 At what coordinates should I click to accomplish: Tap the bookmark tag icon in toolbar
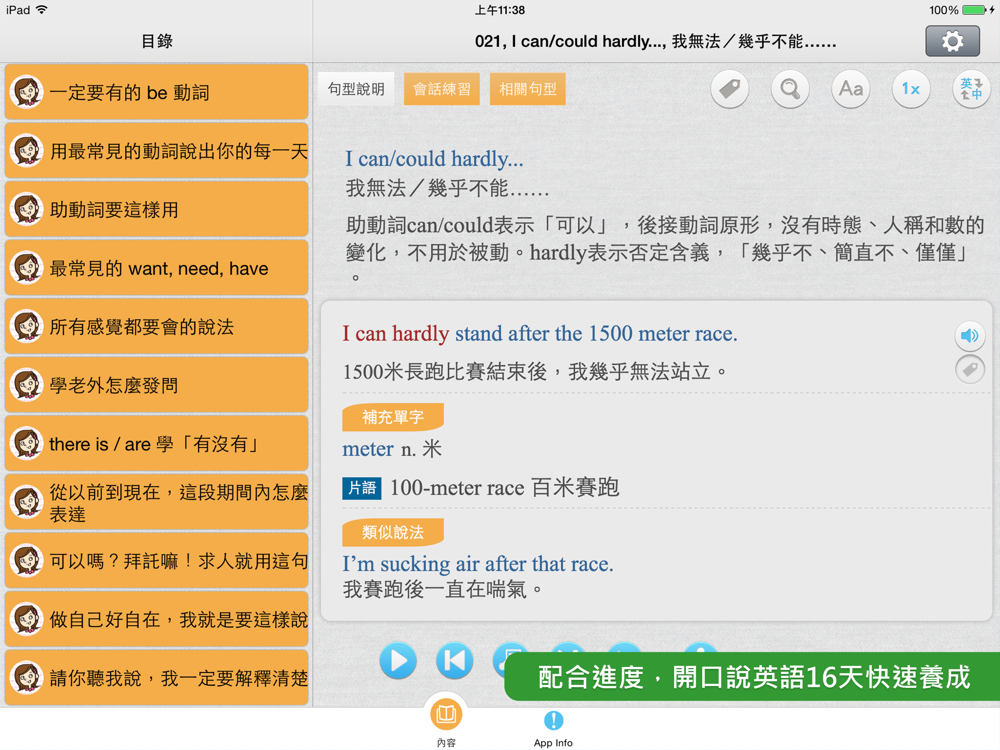[730, 89]
